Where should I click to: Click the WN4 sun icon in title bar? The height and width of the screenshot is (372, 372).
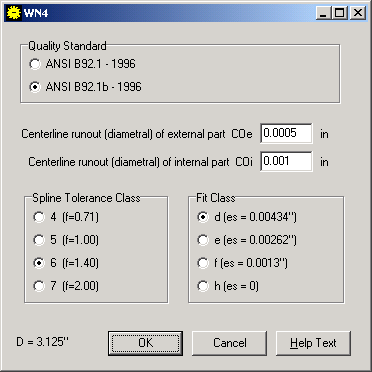pos(14,13)
